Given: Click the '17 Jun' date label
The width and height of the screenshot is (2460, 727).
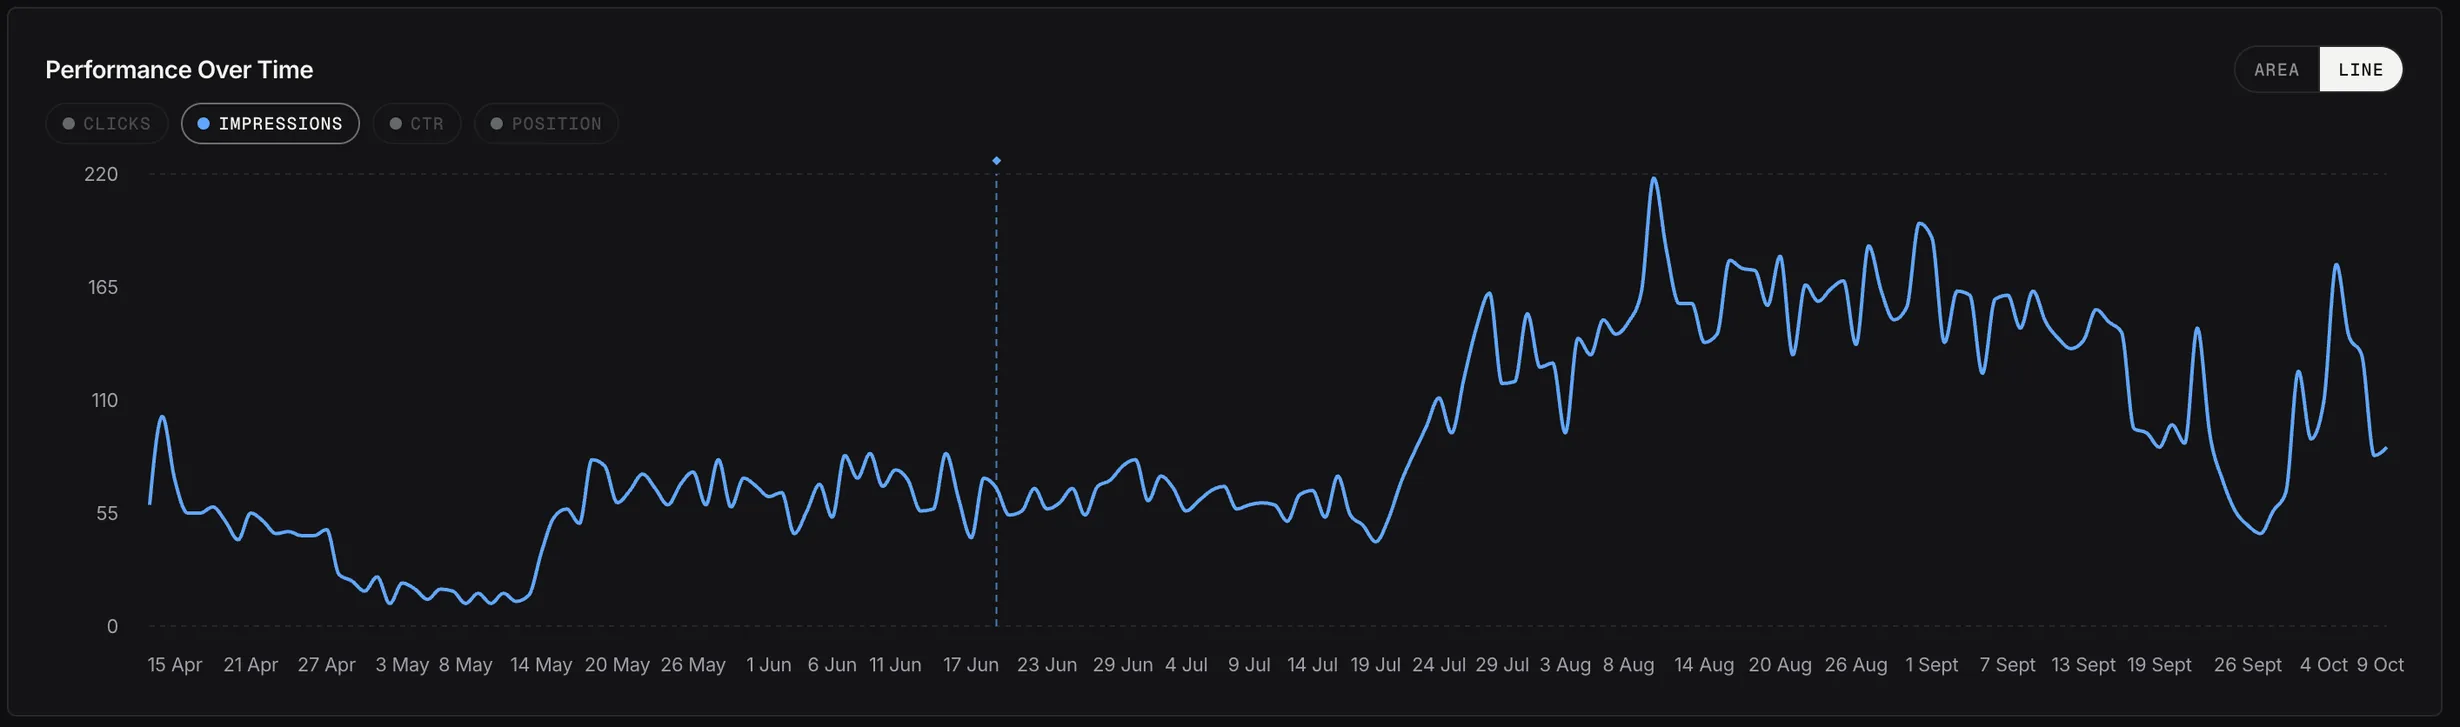Looking at the screenshot, I should coord(971,665).
